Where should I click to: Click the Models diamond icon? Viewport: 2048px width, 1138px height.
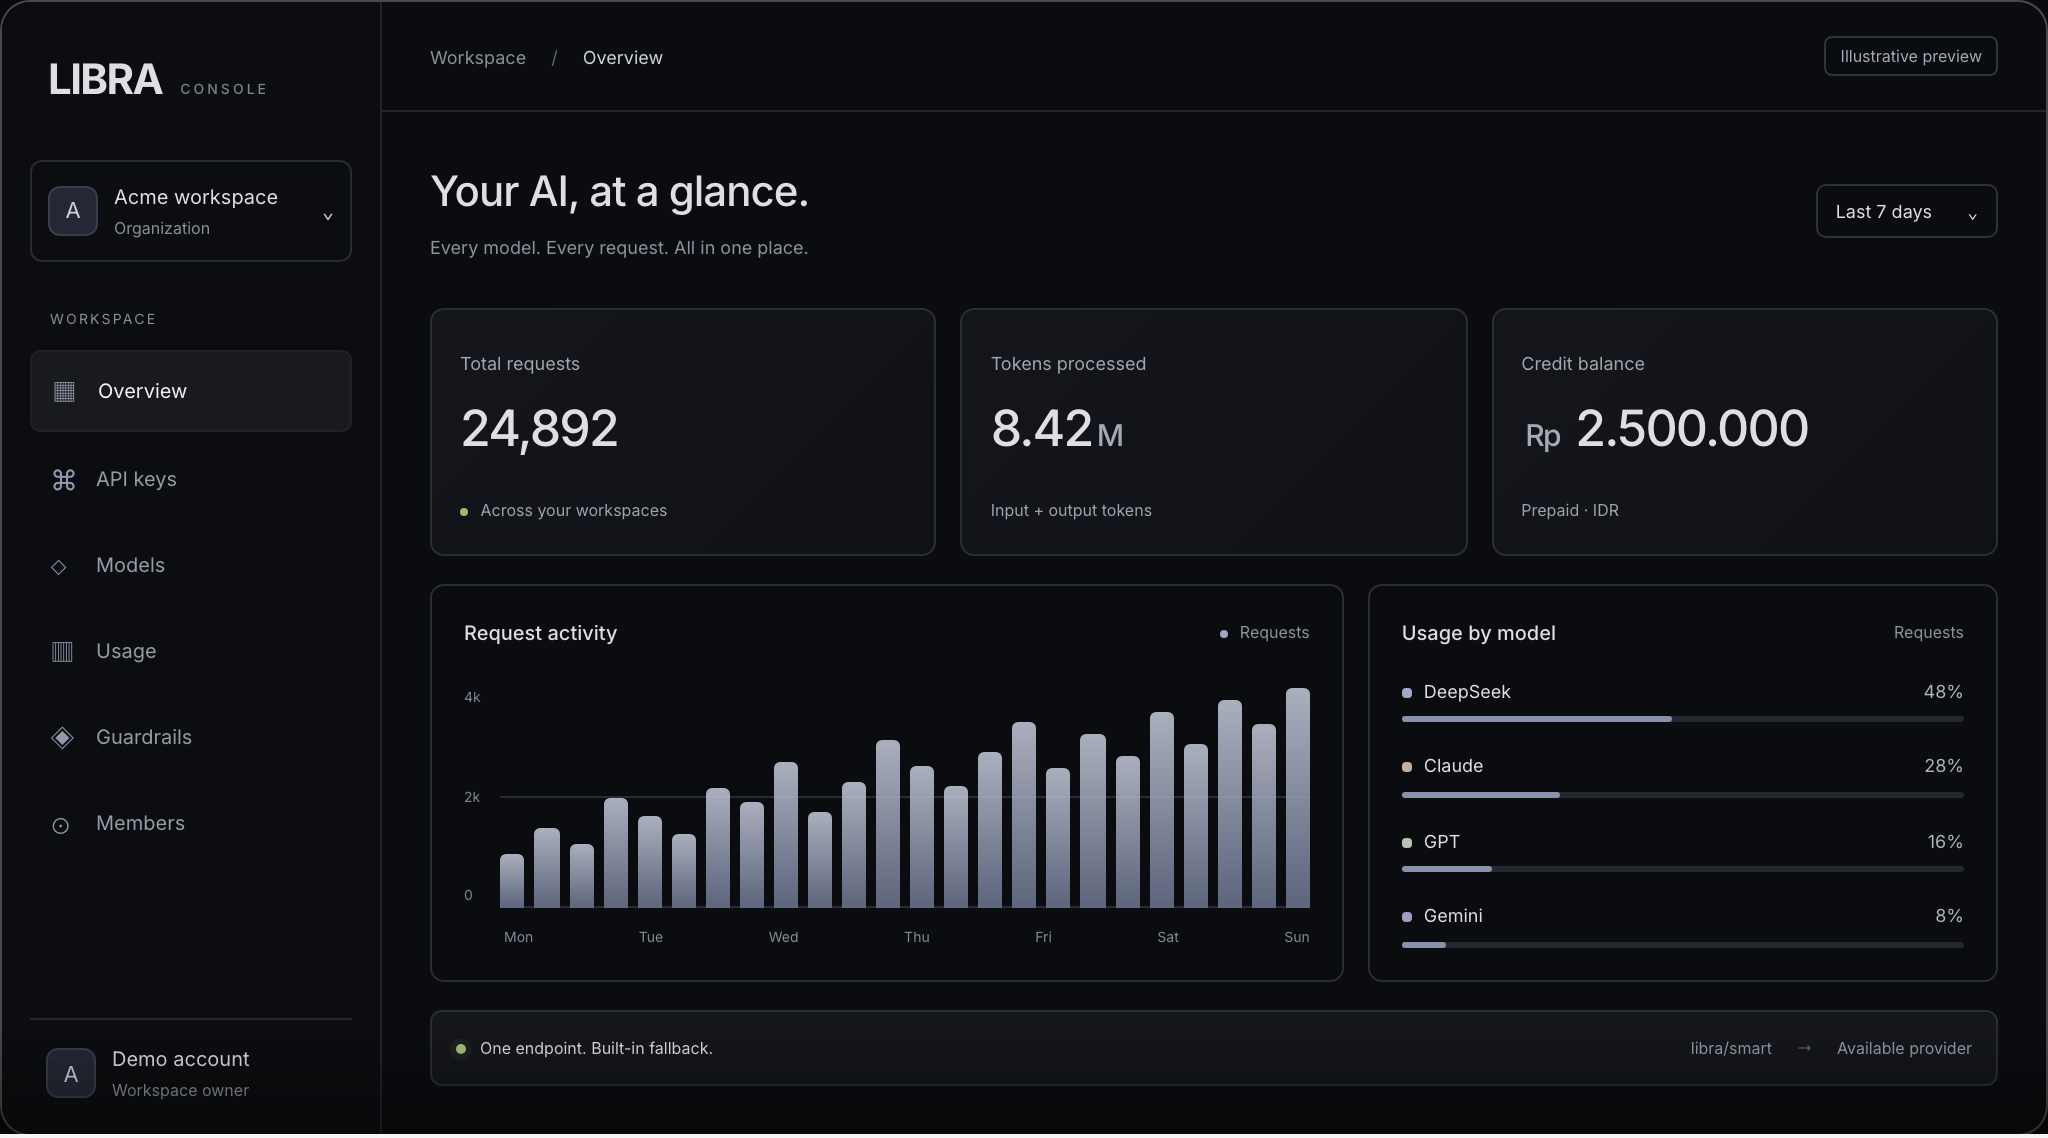click(x=59, y=567)
